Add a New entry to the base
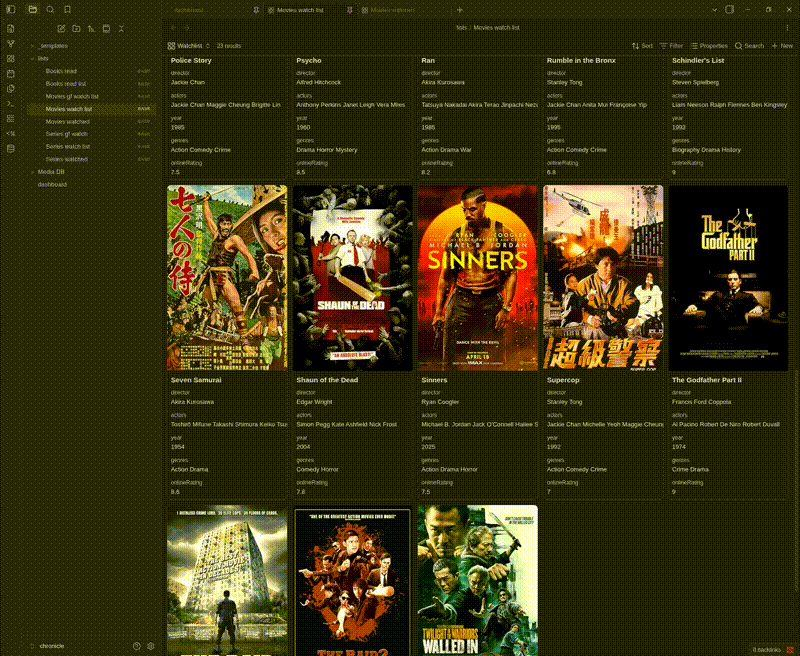Viewport: 800px width, 656px height. (x=782, y=46)
